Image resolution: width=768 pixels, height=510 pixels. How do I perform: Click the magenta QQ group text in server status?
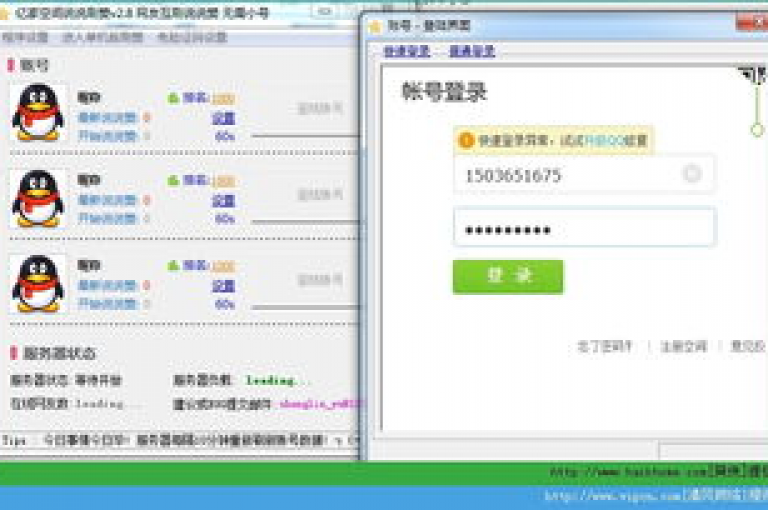point(321,404)
